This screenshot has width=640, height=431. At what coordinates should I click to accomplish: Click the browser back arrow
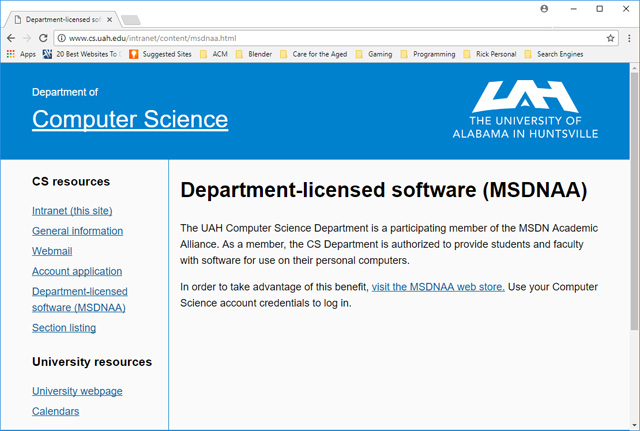tap(11, 37)
